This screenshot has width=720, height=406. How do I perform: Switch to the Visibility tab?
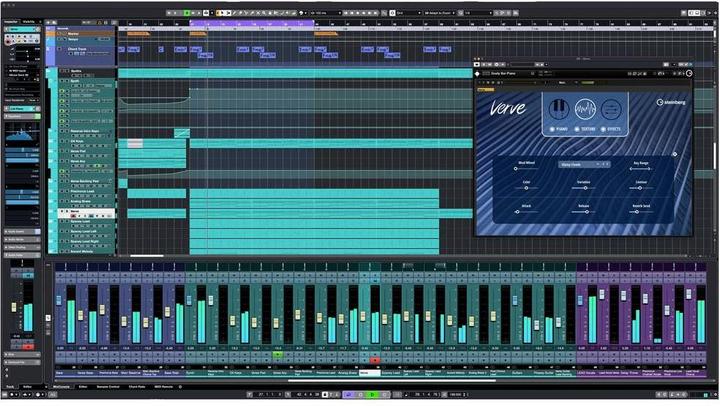pyautogui.click(x=29, y=22)
